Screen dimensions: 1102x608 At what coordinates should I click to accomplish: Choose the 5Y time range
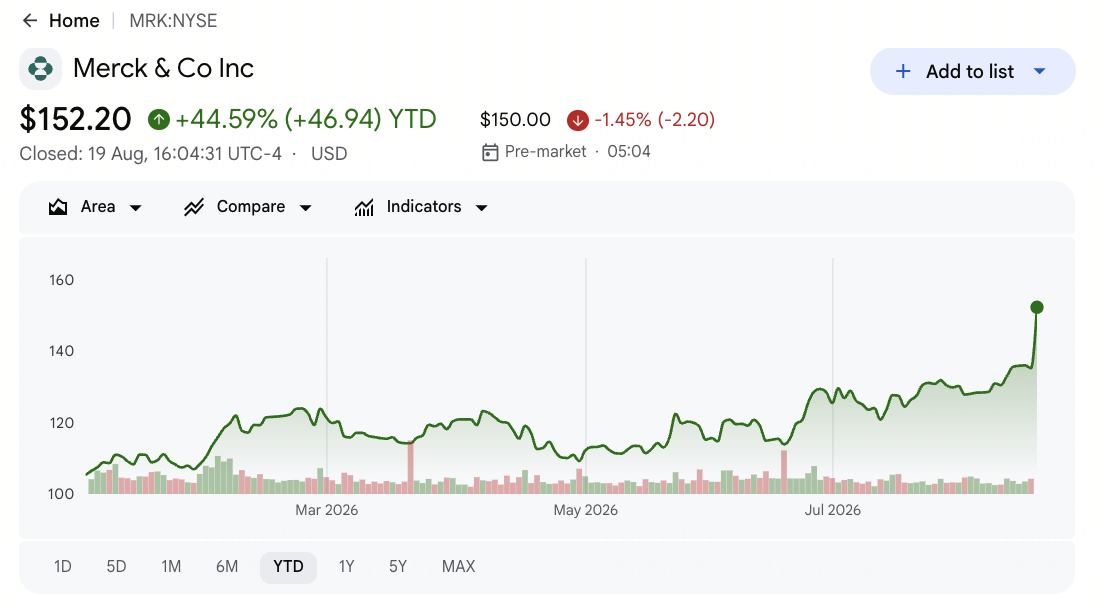click(x=398, y=567)
